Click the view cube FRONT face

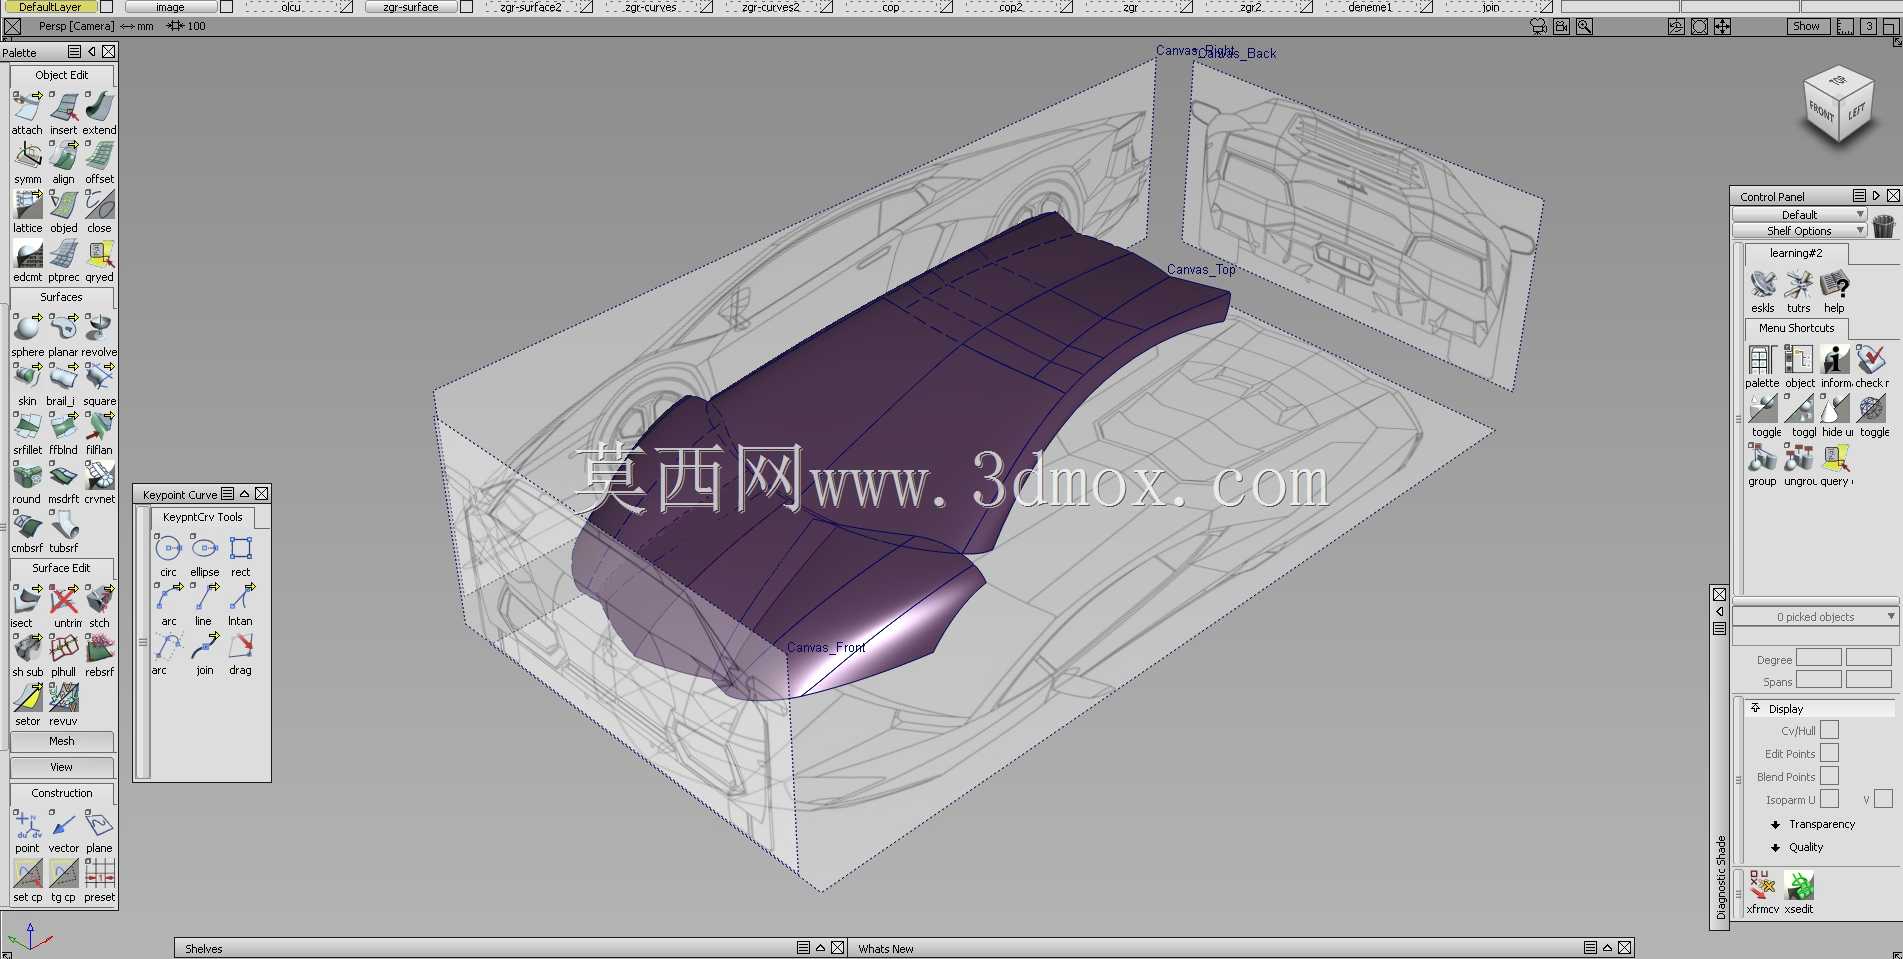1822,113
